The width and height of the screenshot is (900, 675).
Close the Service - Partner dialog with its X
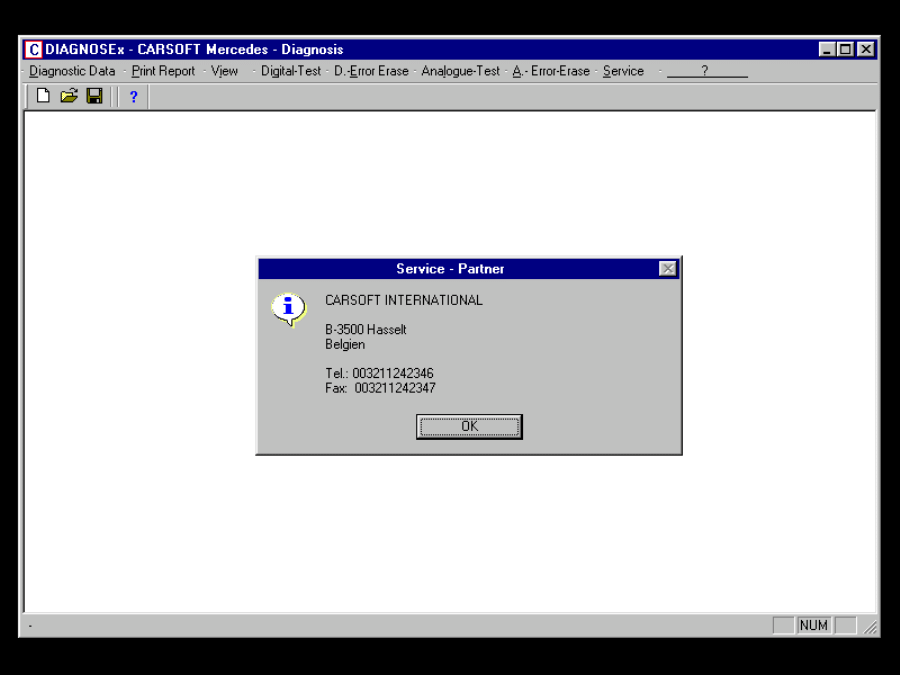(667, 268)
